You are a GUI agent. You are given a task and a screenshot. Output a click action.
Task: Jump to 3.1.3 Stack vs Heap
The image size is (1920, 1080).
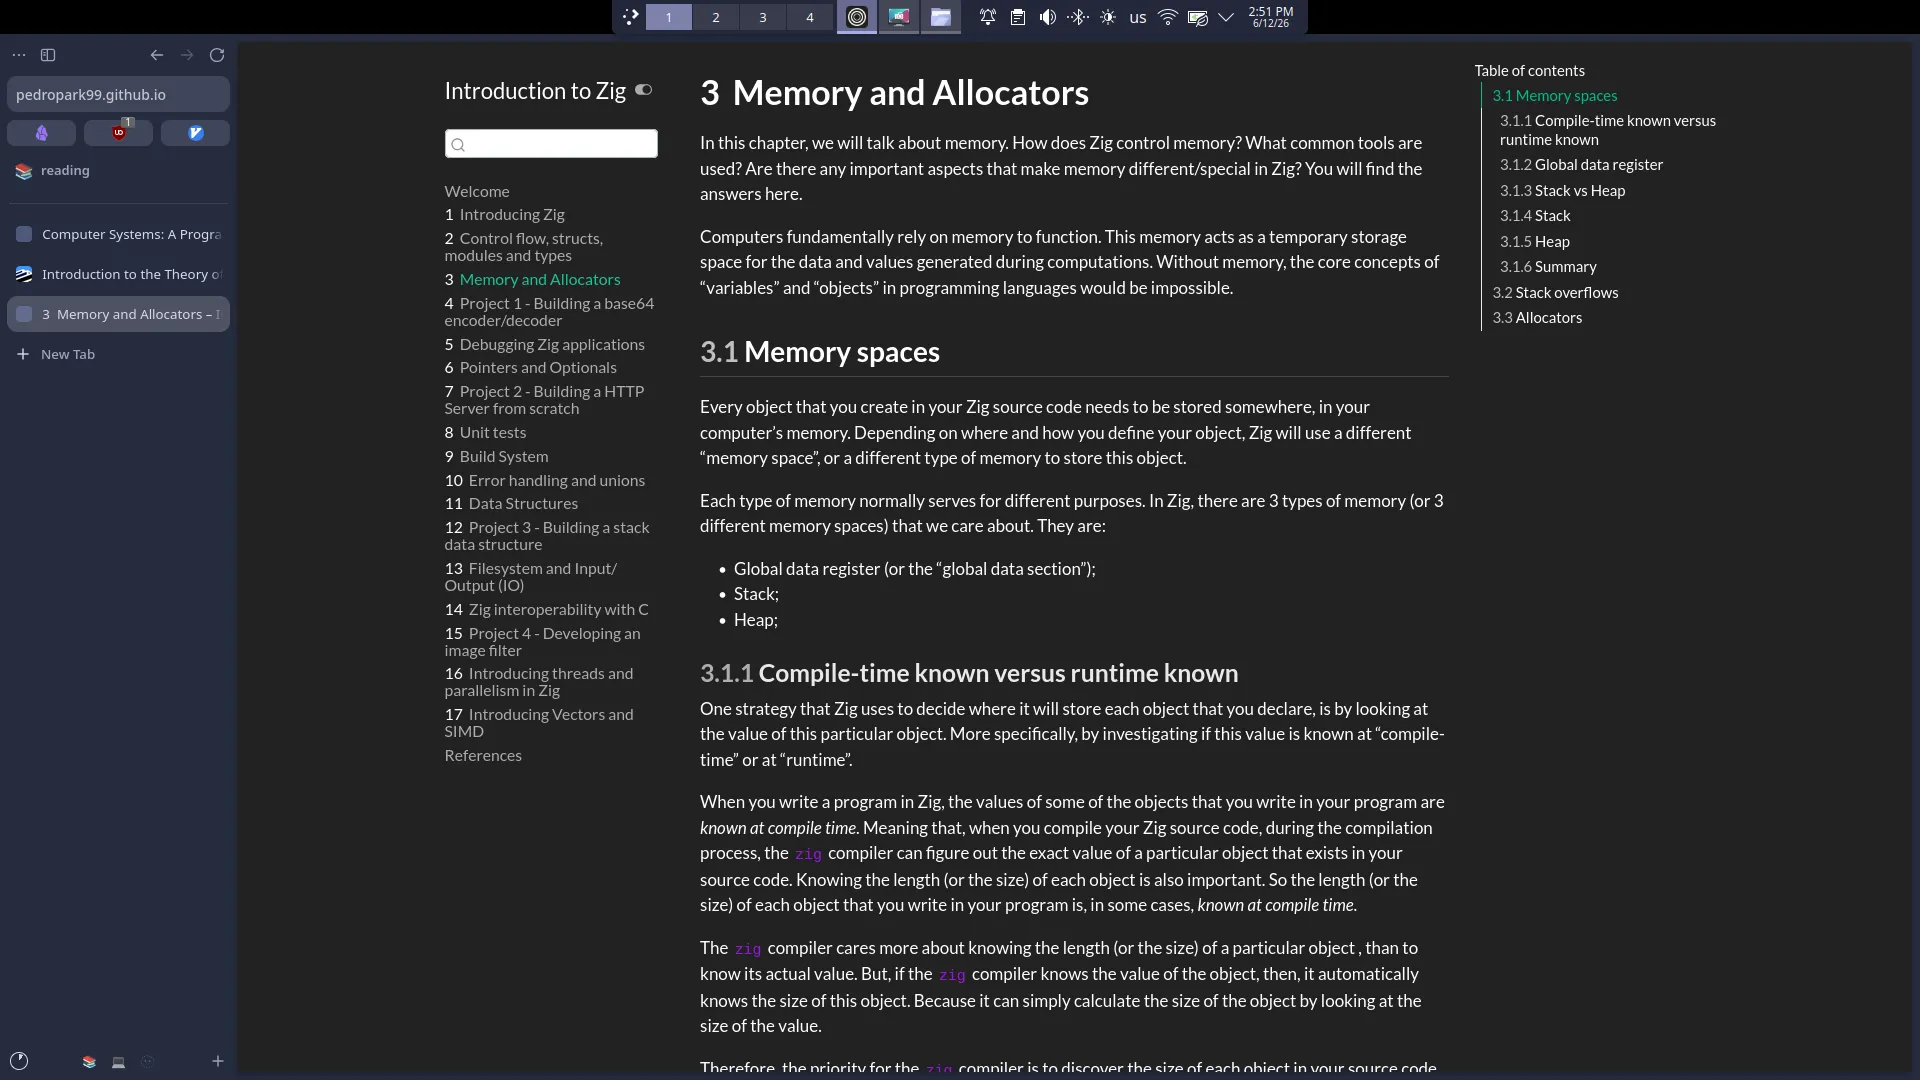pyautogui.click(x=1562, y=191)
